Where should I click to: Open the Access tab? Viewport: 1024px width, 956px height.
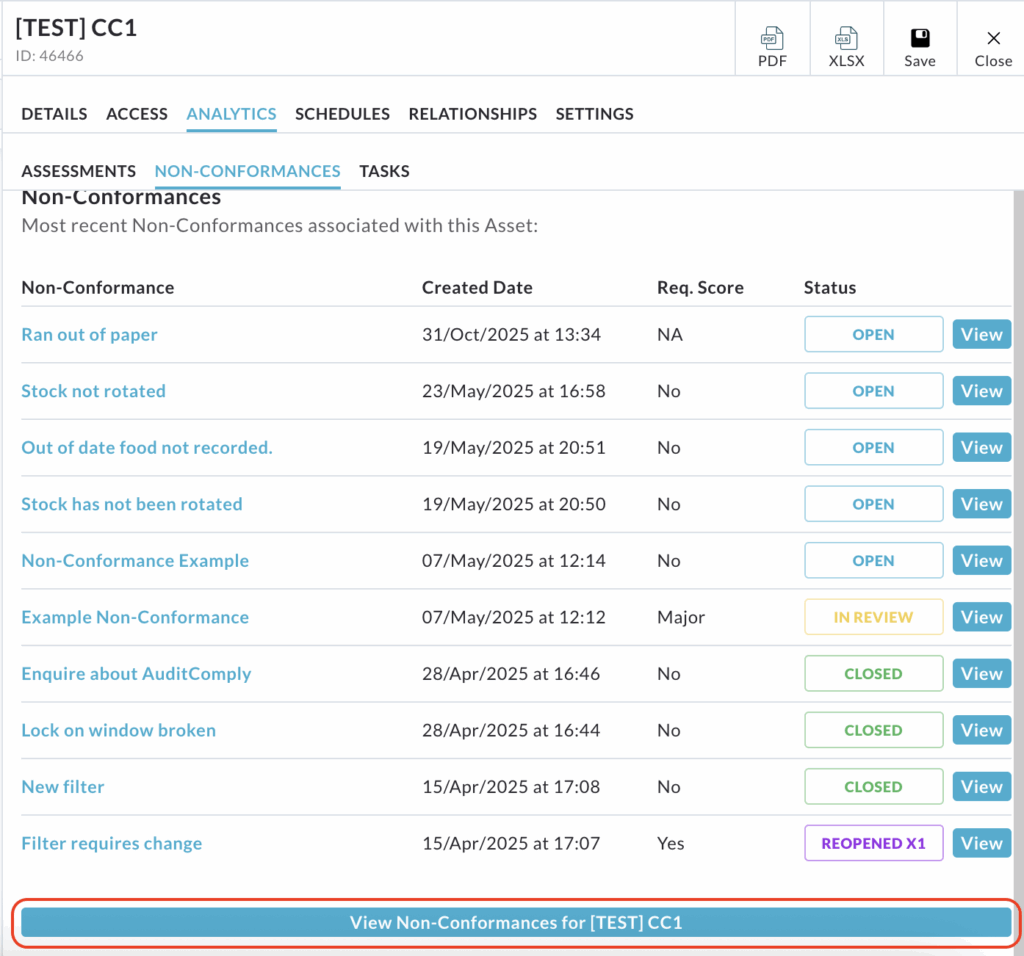coord(137,114)
